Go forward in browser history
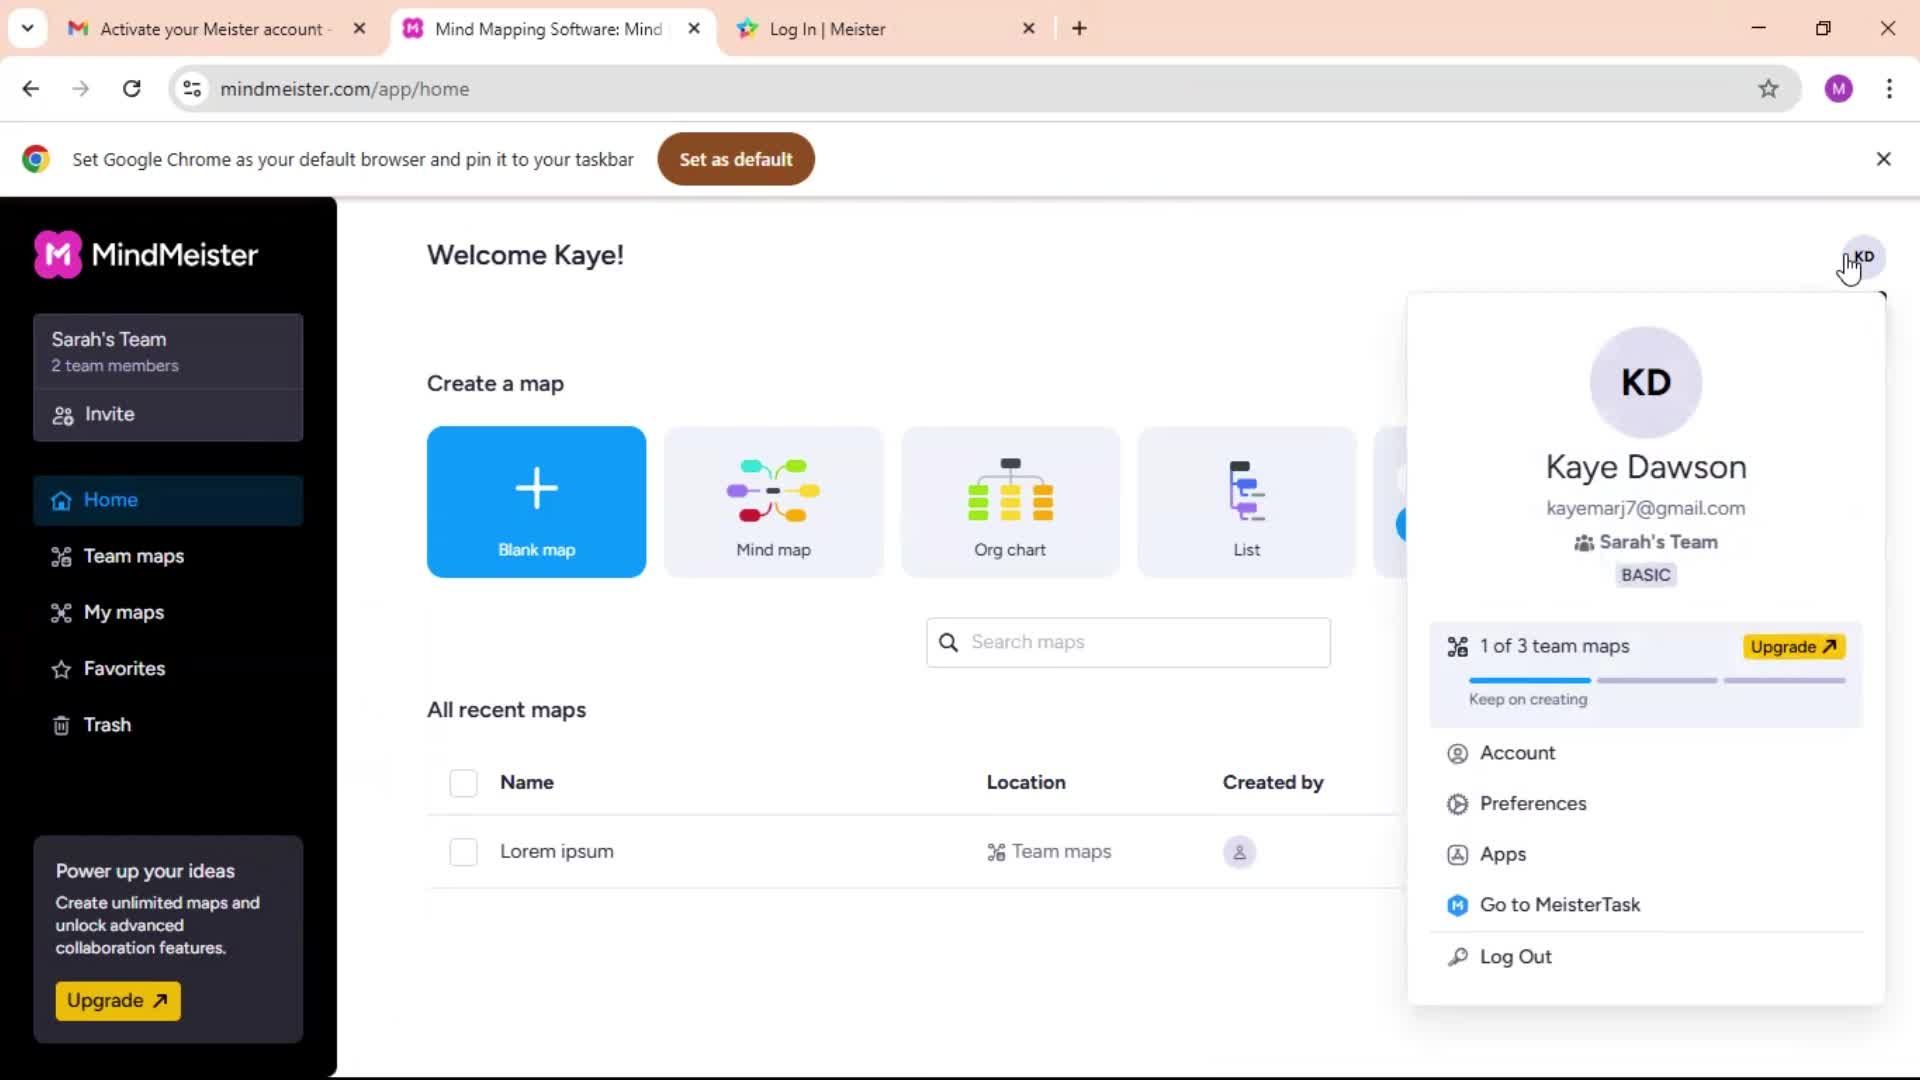Screen dimensions: 1920x1080 pyautogui.click(x=81, y=89)
